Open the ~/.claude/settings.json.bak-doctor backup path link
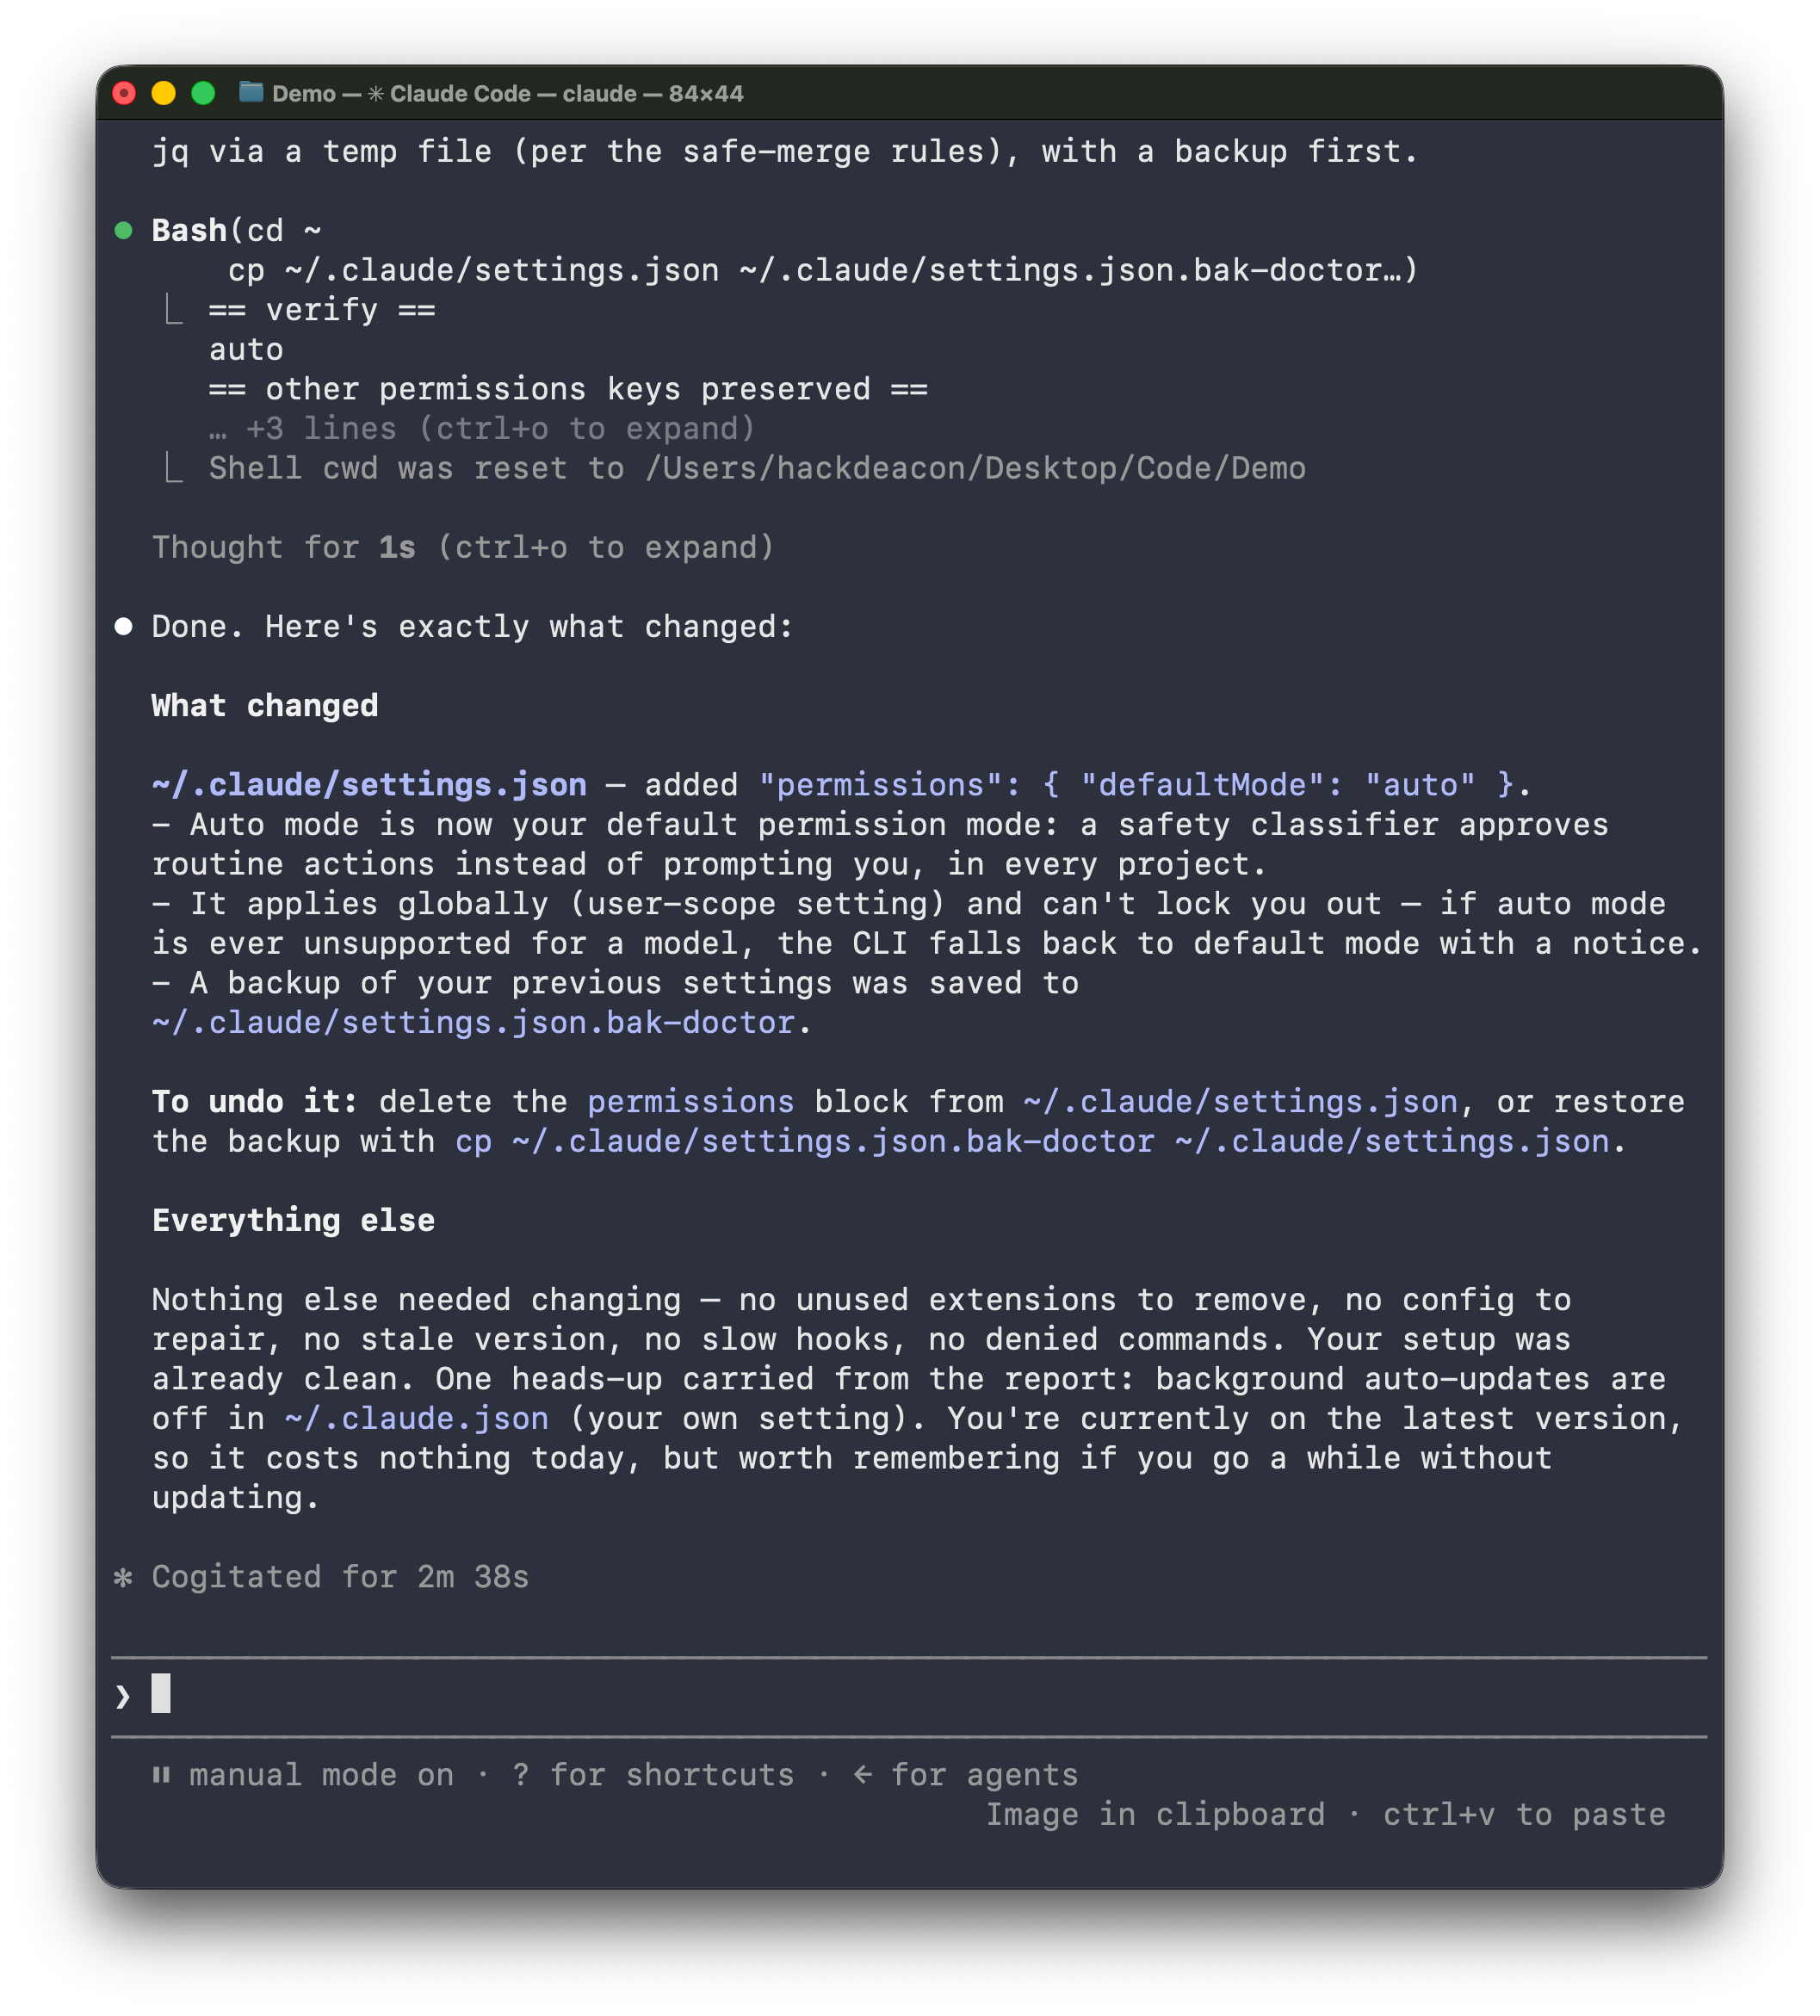The width and height of the screenshot is (1820, 2016). (473, 1023)
